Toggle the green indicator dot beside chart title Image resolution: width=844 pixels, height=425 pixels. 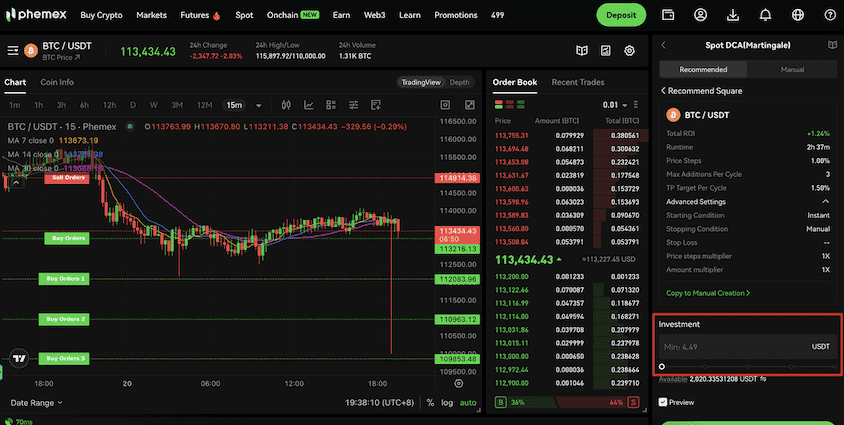pyautogui.click(x=130, y=127)
